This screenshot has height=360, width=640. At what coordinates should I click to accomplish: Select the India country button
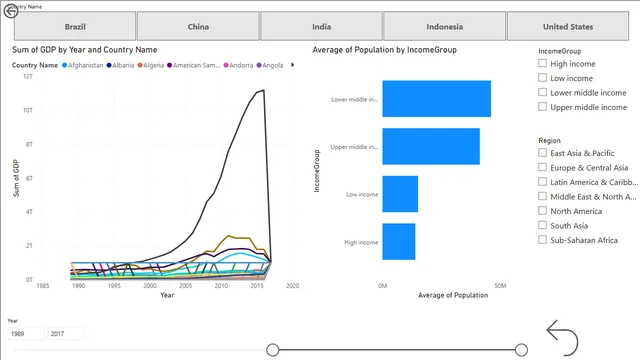[x=322, y=27]
